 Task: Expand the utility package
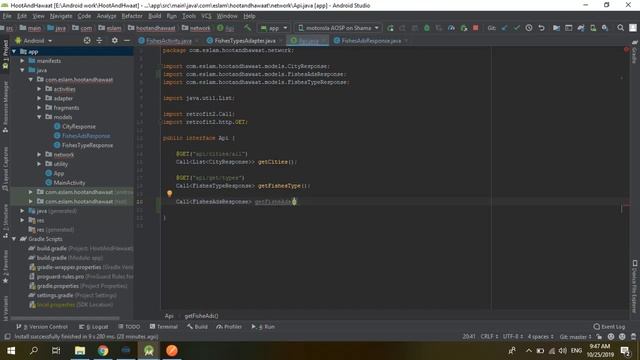click(39, 164)
